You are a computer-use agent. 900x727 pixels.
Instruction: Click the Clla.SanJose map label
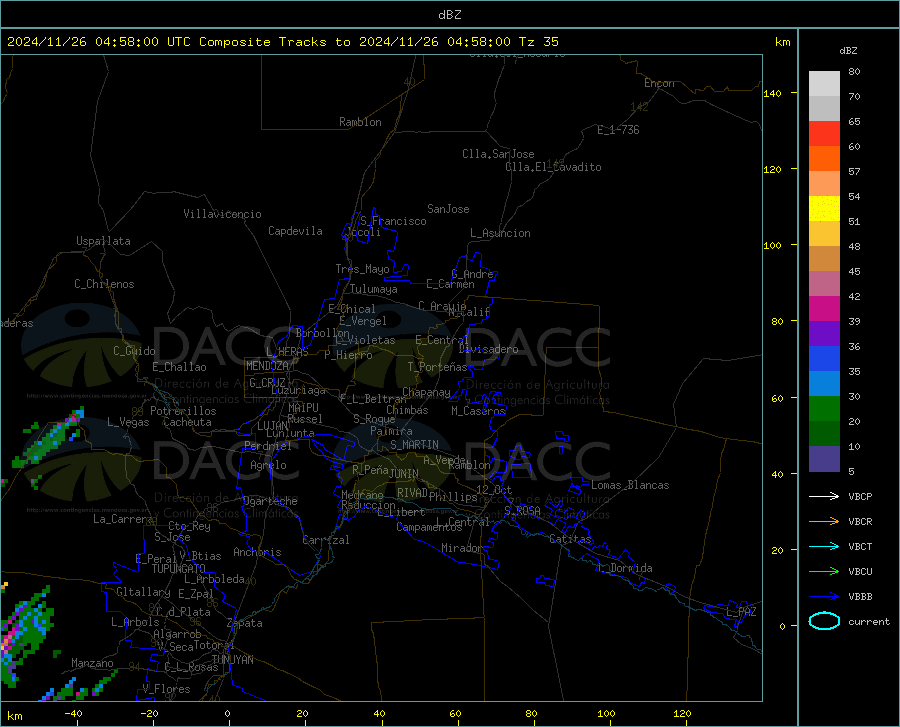tap(498, 154)
